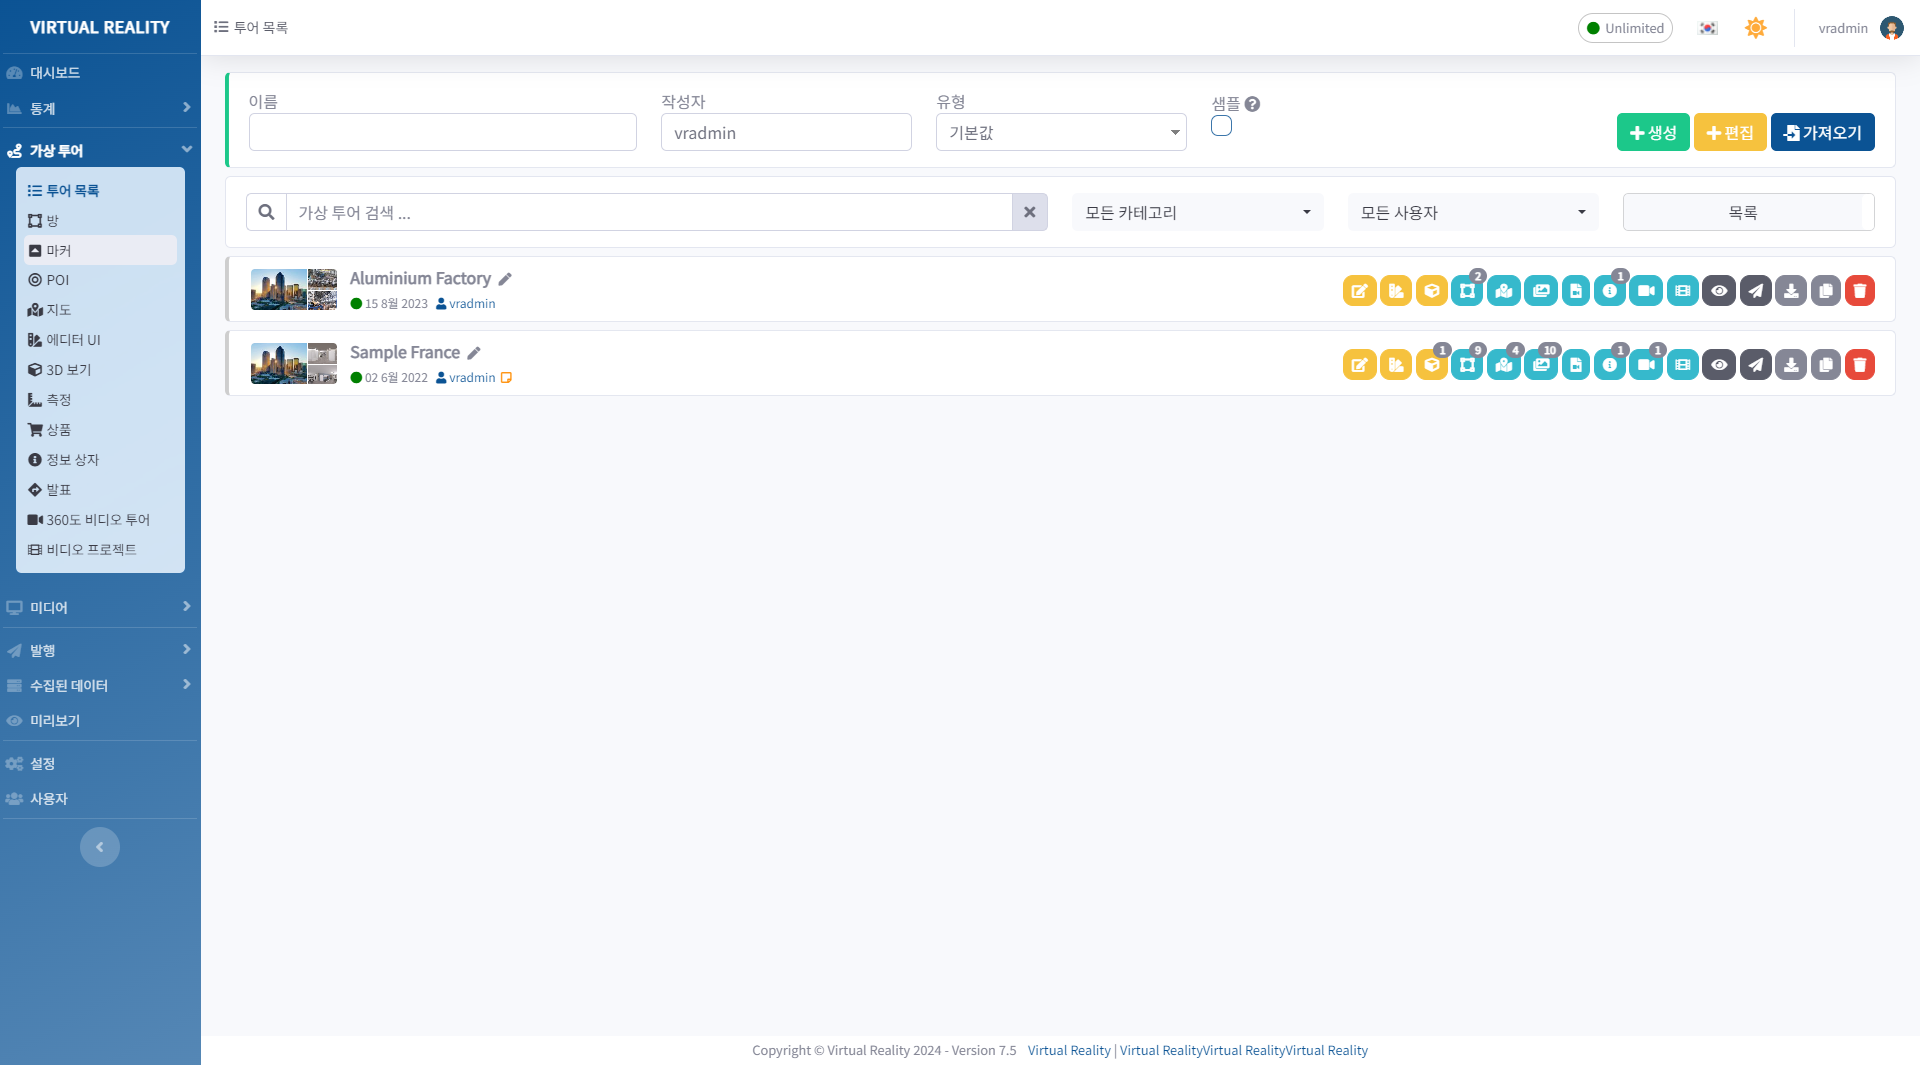Toggle the 샘플 checkbox
Viewport: 1920px width, 1065px height.
1221,126
